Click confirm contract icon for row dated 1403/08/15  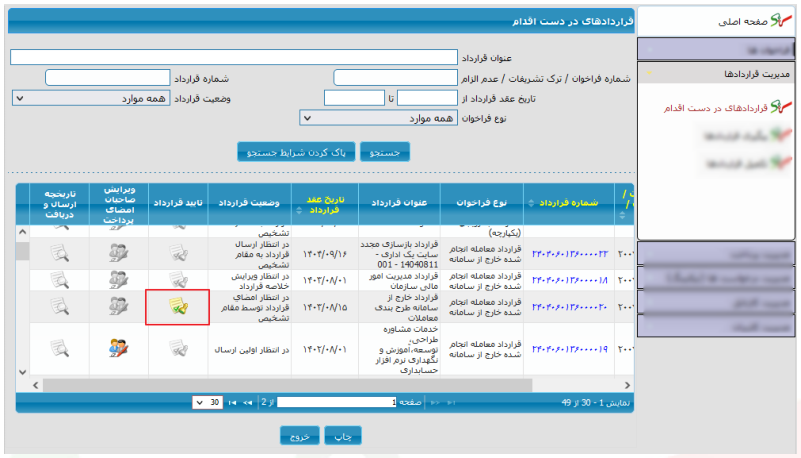click(178, 306)
